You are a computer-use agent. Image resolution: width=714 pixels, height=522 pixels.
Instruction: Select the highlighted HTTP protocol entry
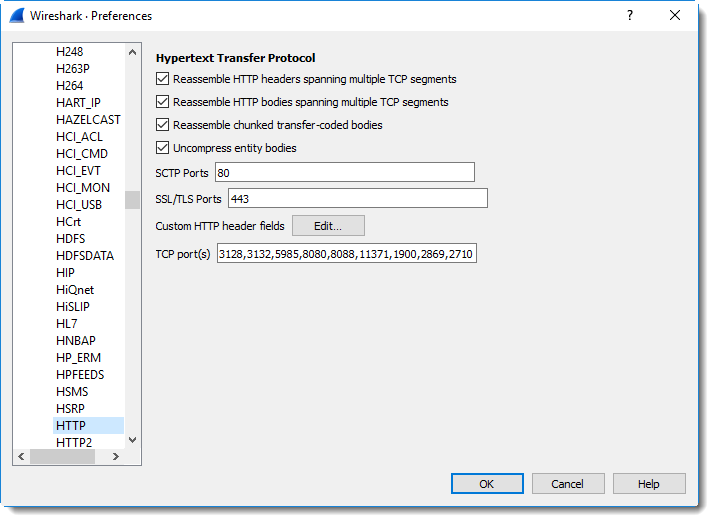point(88,426)
